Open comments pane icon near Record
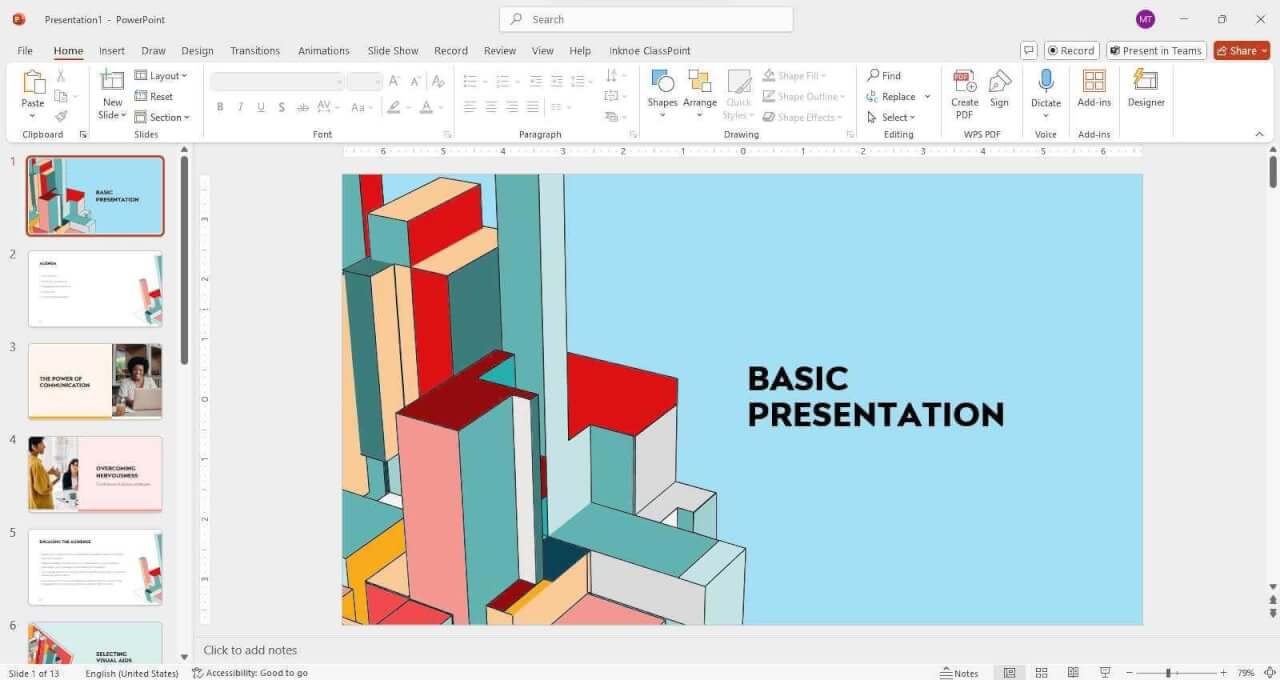 [x=1028, y=50]
